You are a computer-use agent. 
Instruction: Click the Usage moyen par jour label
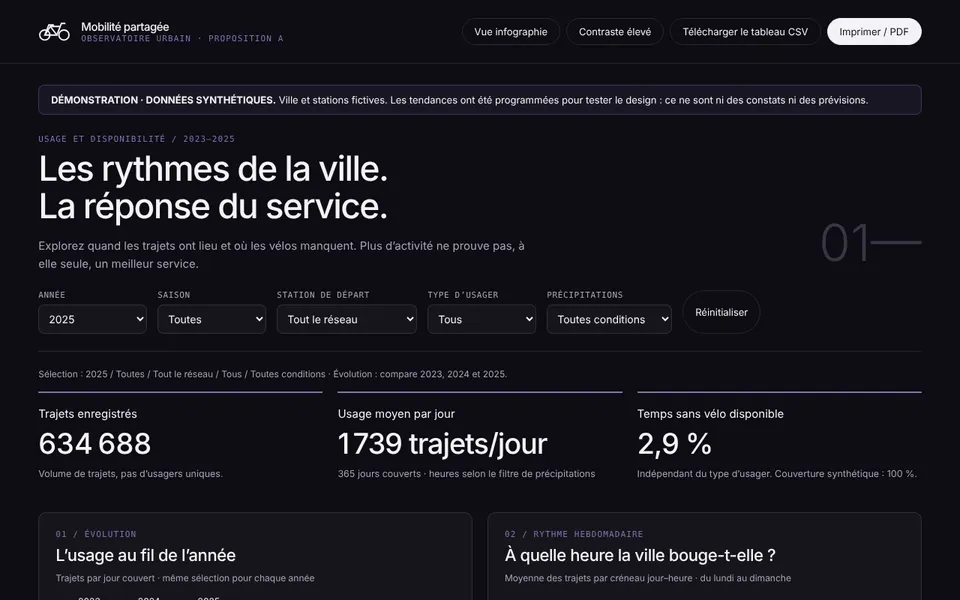point(396,414)
